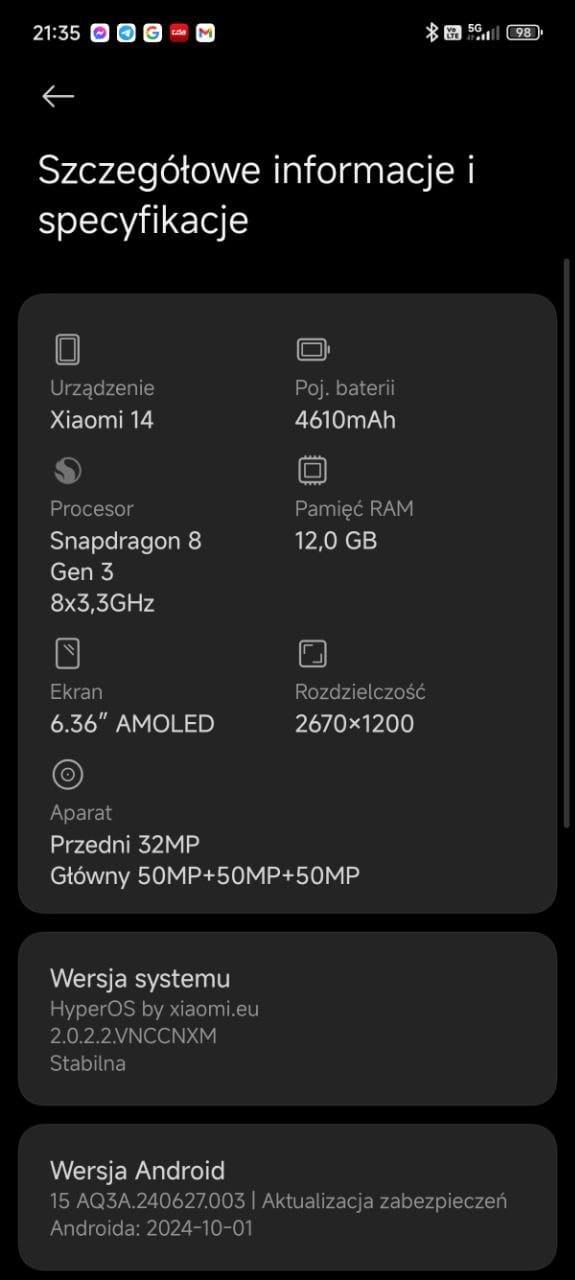Tap the Bluetooth status icon

[432, 33]
